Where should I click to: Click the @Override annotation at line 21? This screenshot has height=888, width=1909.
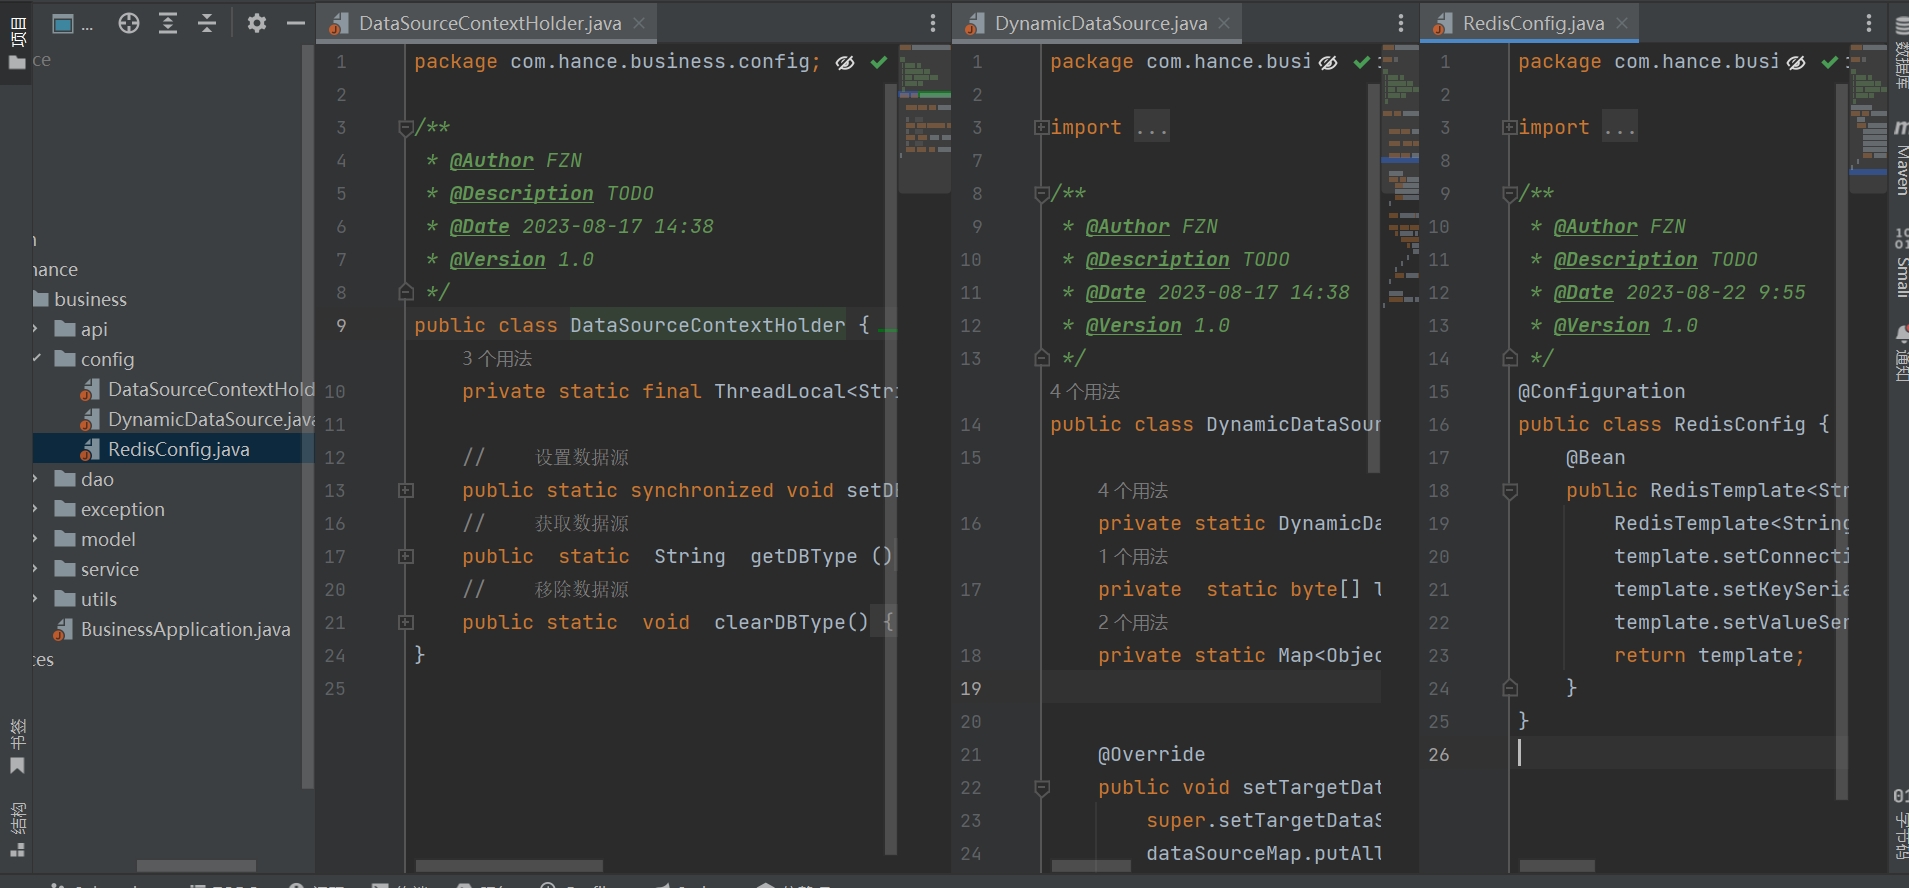pos(1151,755)
